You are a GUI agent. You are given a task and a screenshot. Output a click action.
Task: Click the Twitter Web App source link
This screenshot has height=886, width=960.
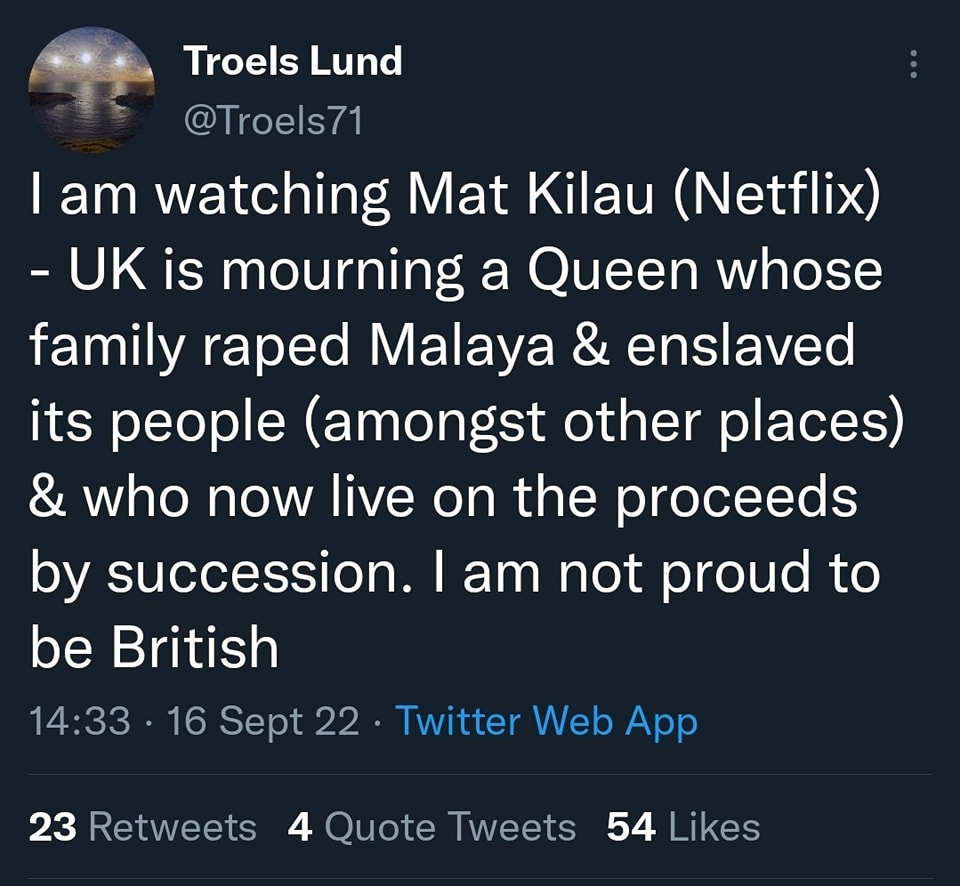(546, 720)
